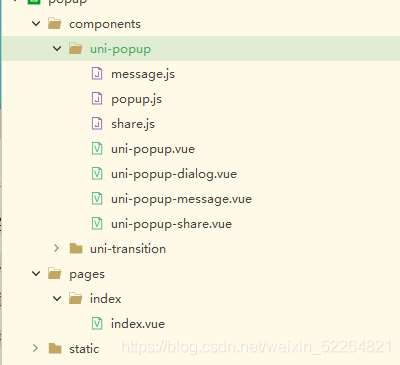
Task: Click the popup.js JavaScript file icon
Action: click(97, 99)
